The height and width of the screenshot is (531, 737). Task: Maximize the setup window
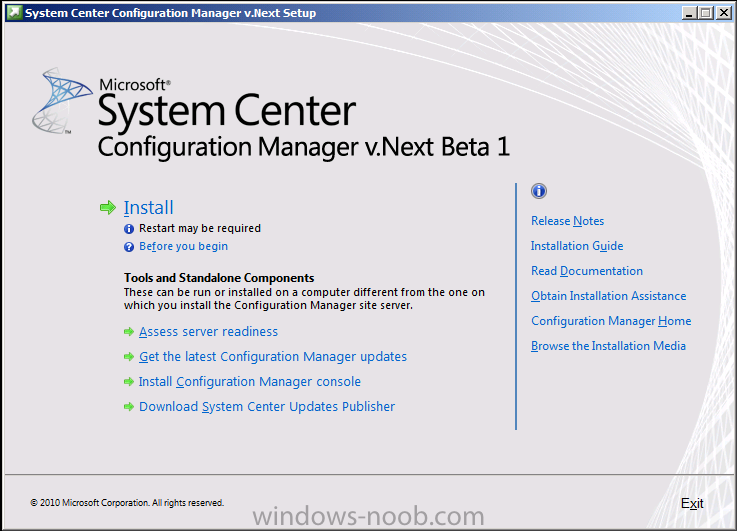pos(706,13)
